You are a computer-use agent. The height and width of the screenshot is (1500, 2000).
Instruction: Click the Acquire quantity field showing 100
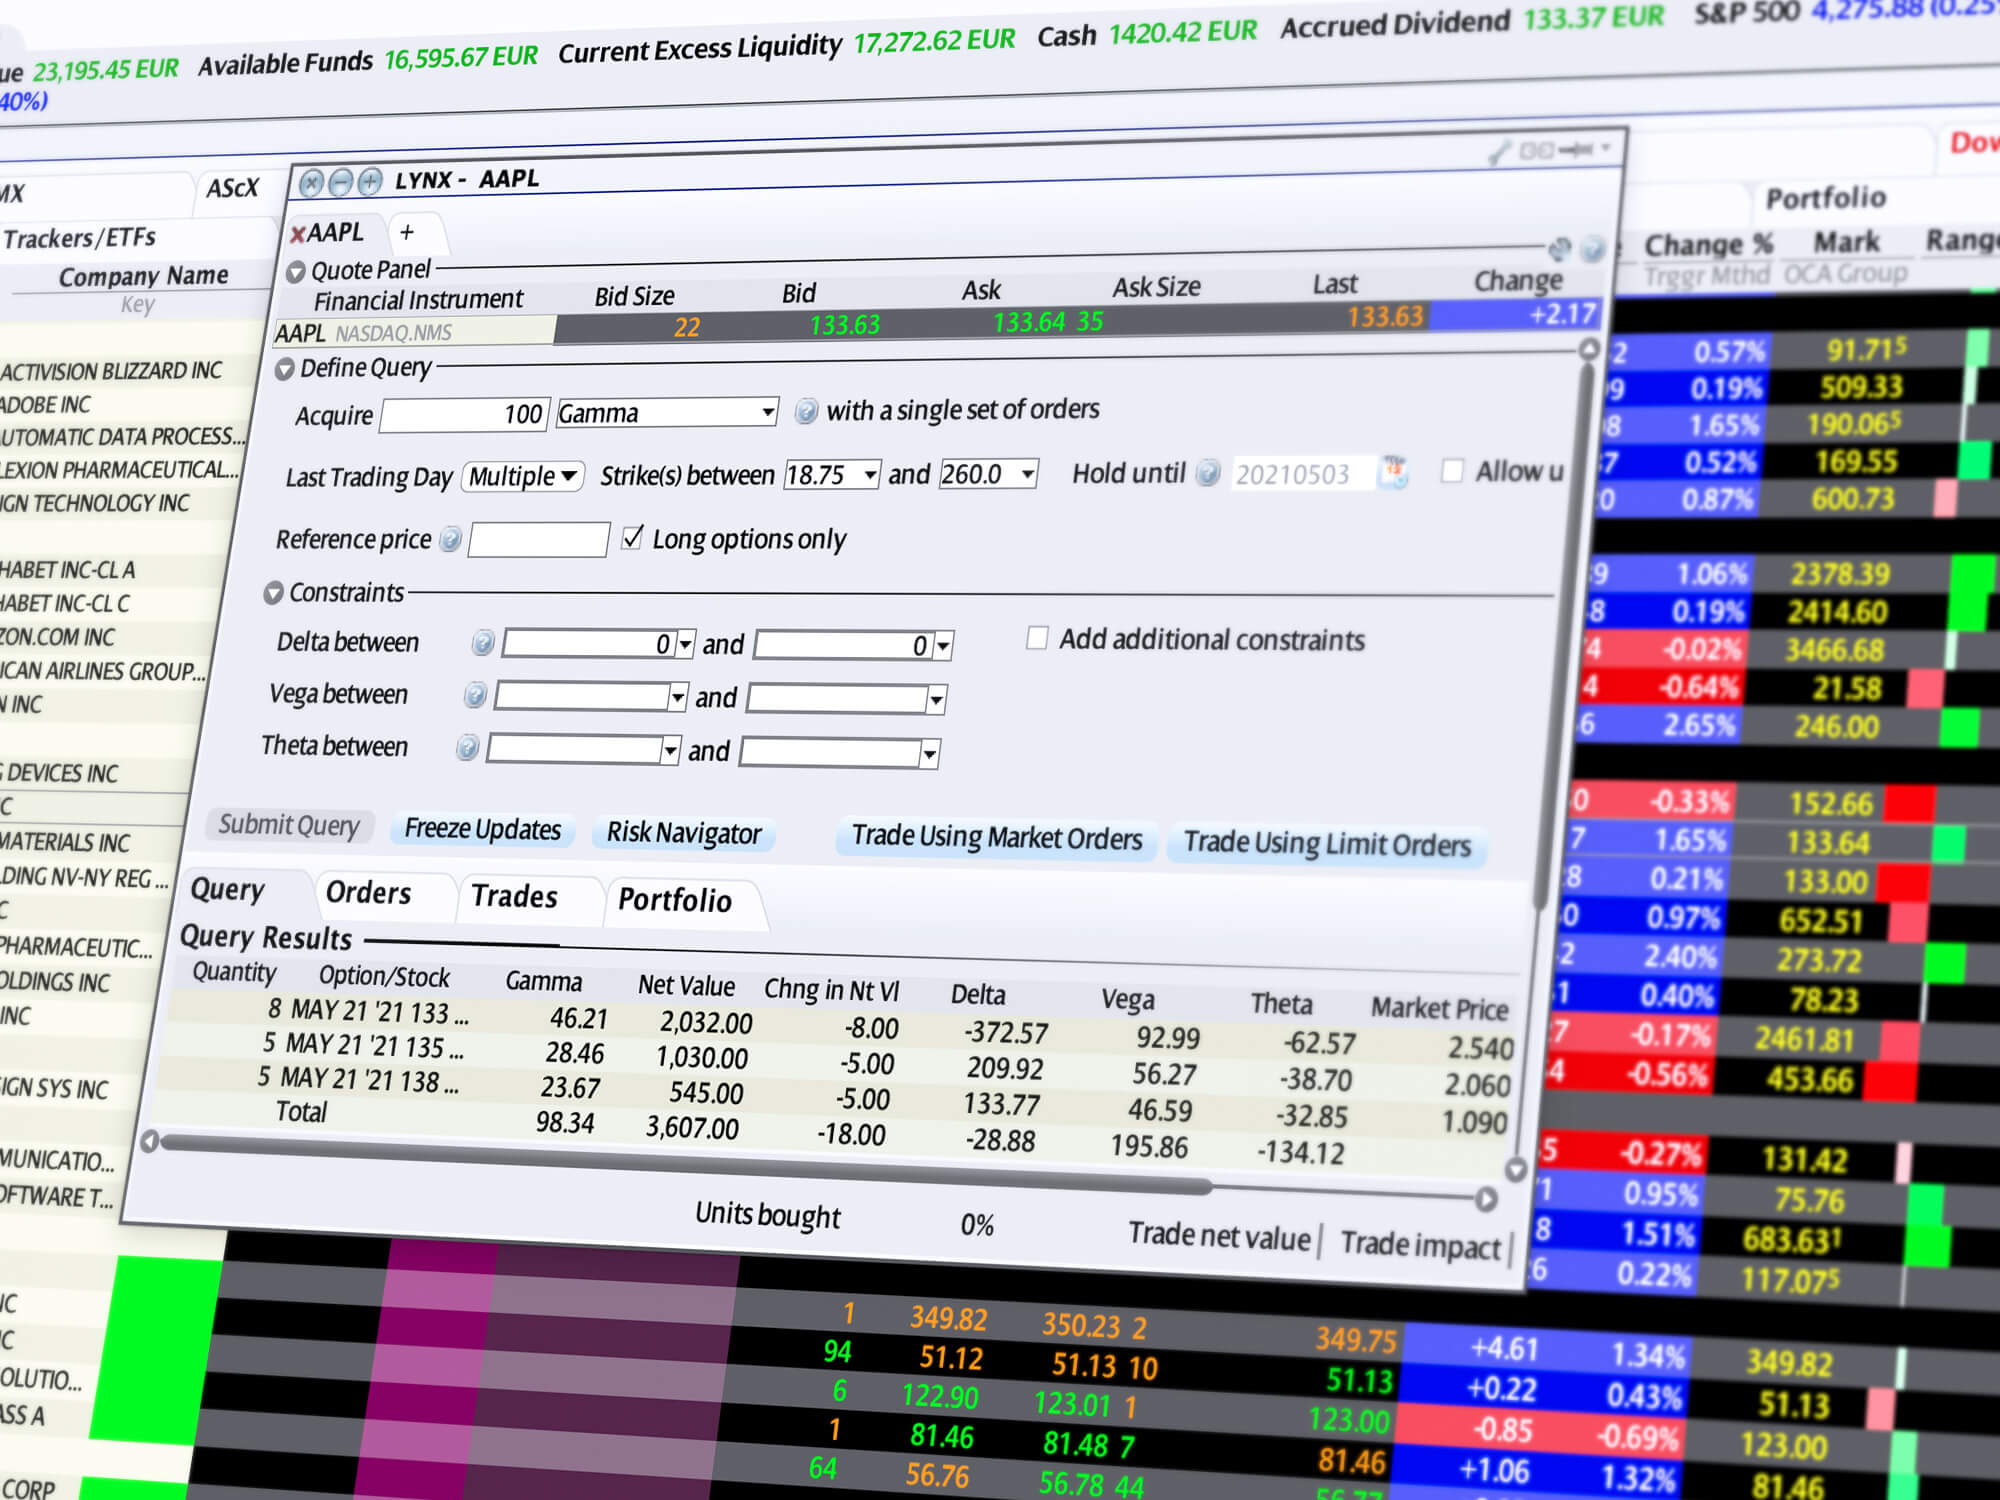pyautogui.click(x=464, y=415)
